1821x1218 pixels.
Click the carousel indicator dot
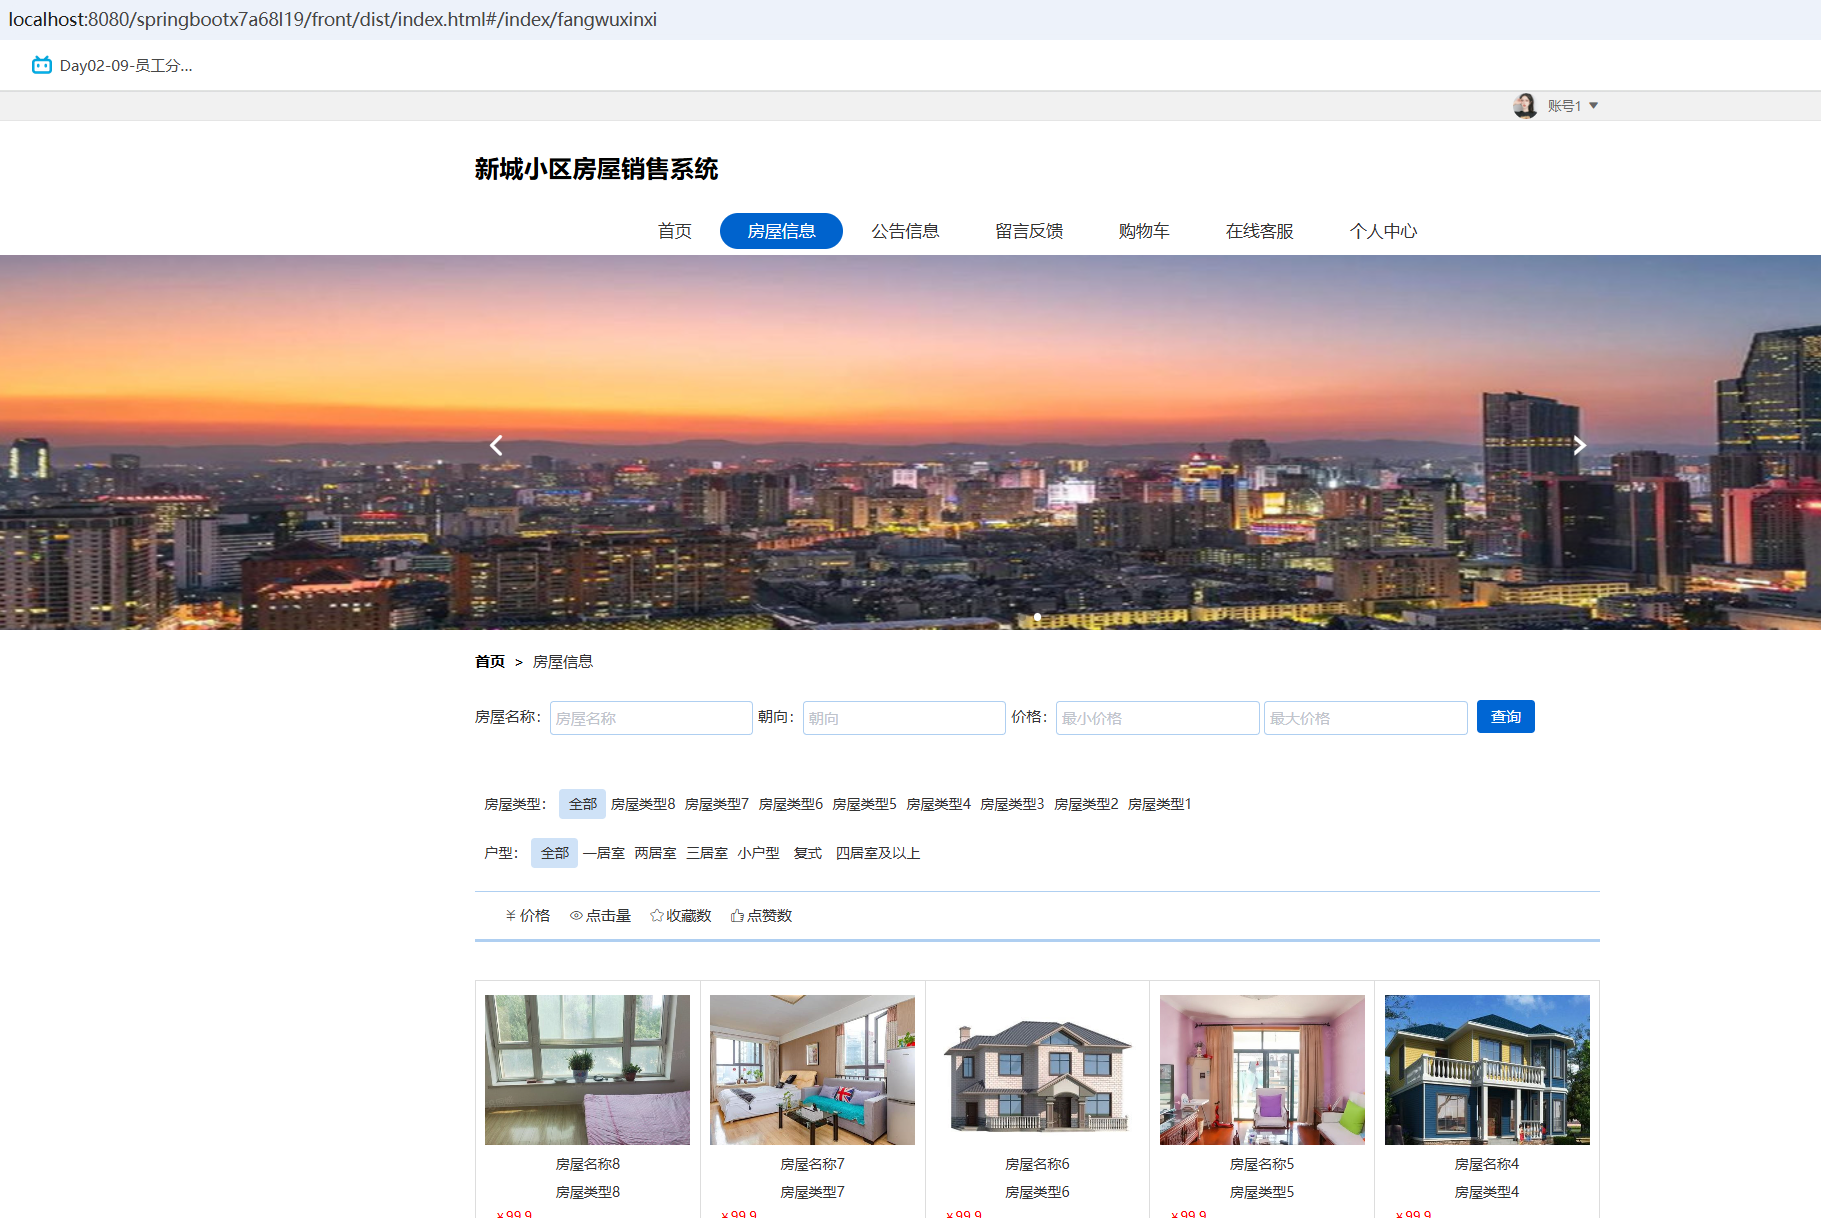tap(1037, 617)
